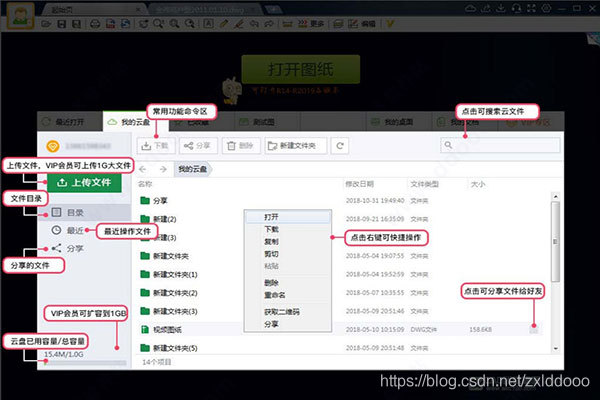Viewport: 600px width, 400px height.
Task: Select the text annotation "A" tool
Action: [208, 24]
